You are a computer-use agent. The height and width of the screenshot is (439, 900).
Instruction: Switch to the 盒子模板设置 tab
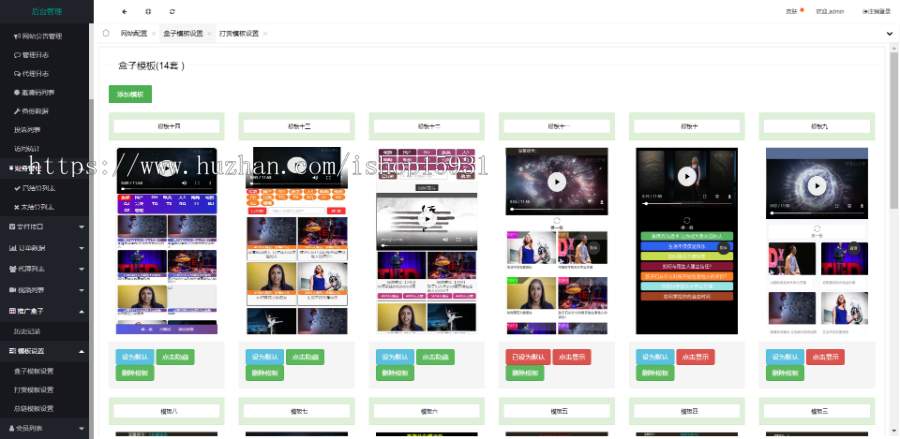[x=183, y=34]
